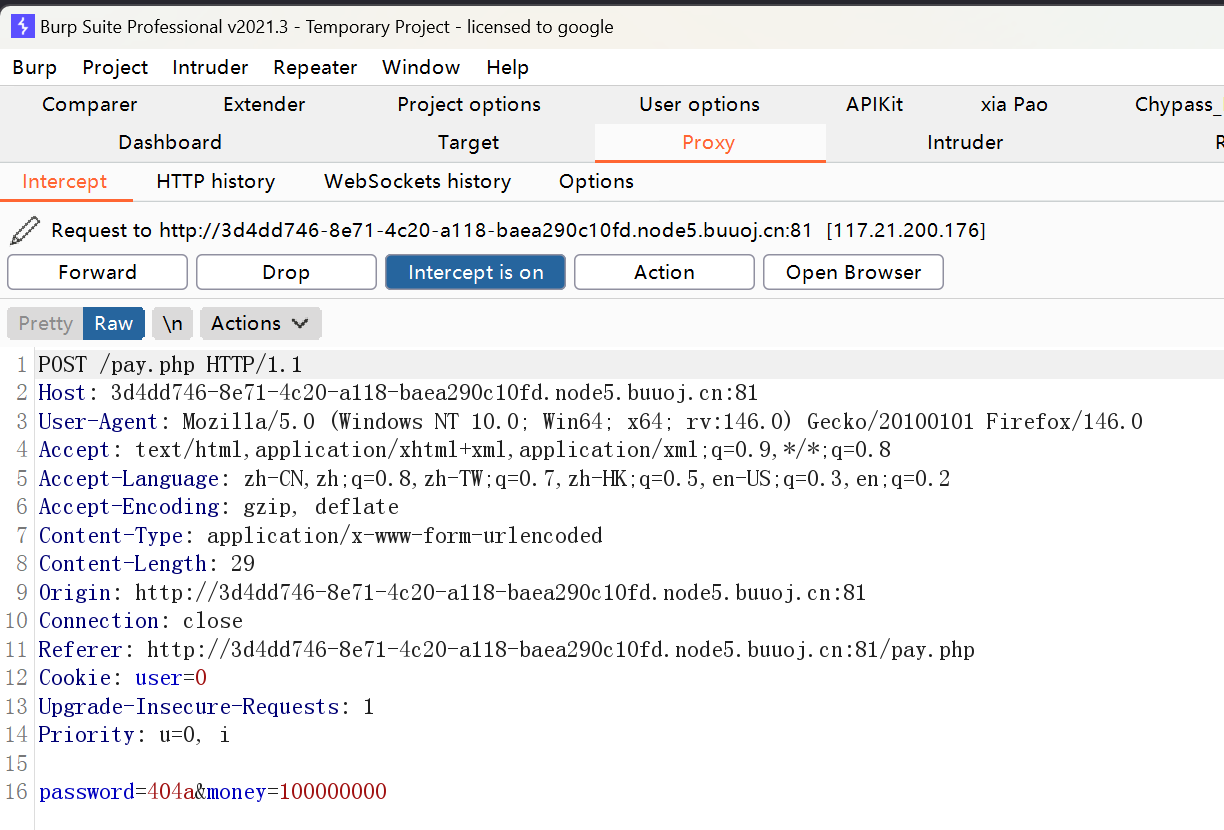Click the Content-Type header line

tap(320, 535)
